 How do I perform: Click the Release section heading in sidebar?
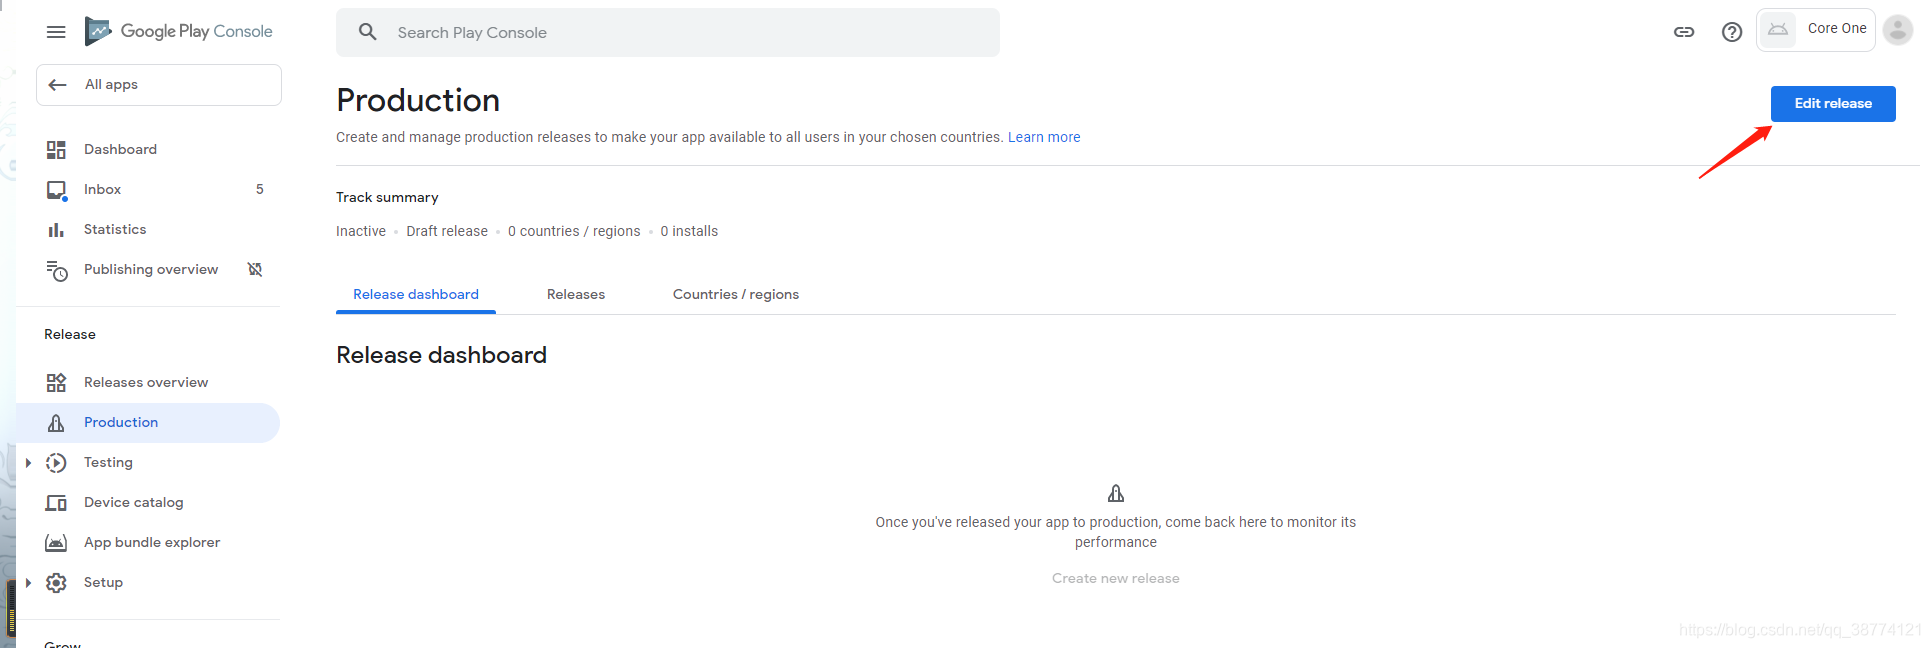point(70,335)
